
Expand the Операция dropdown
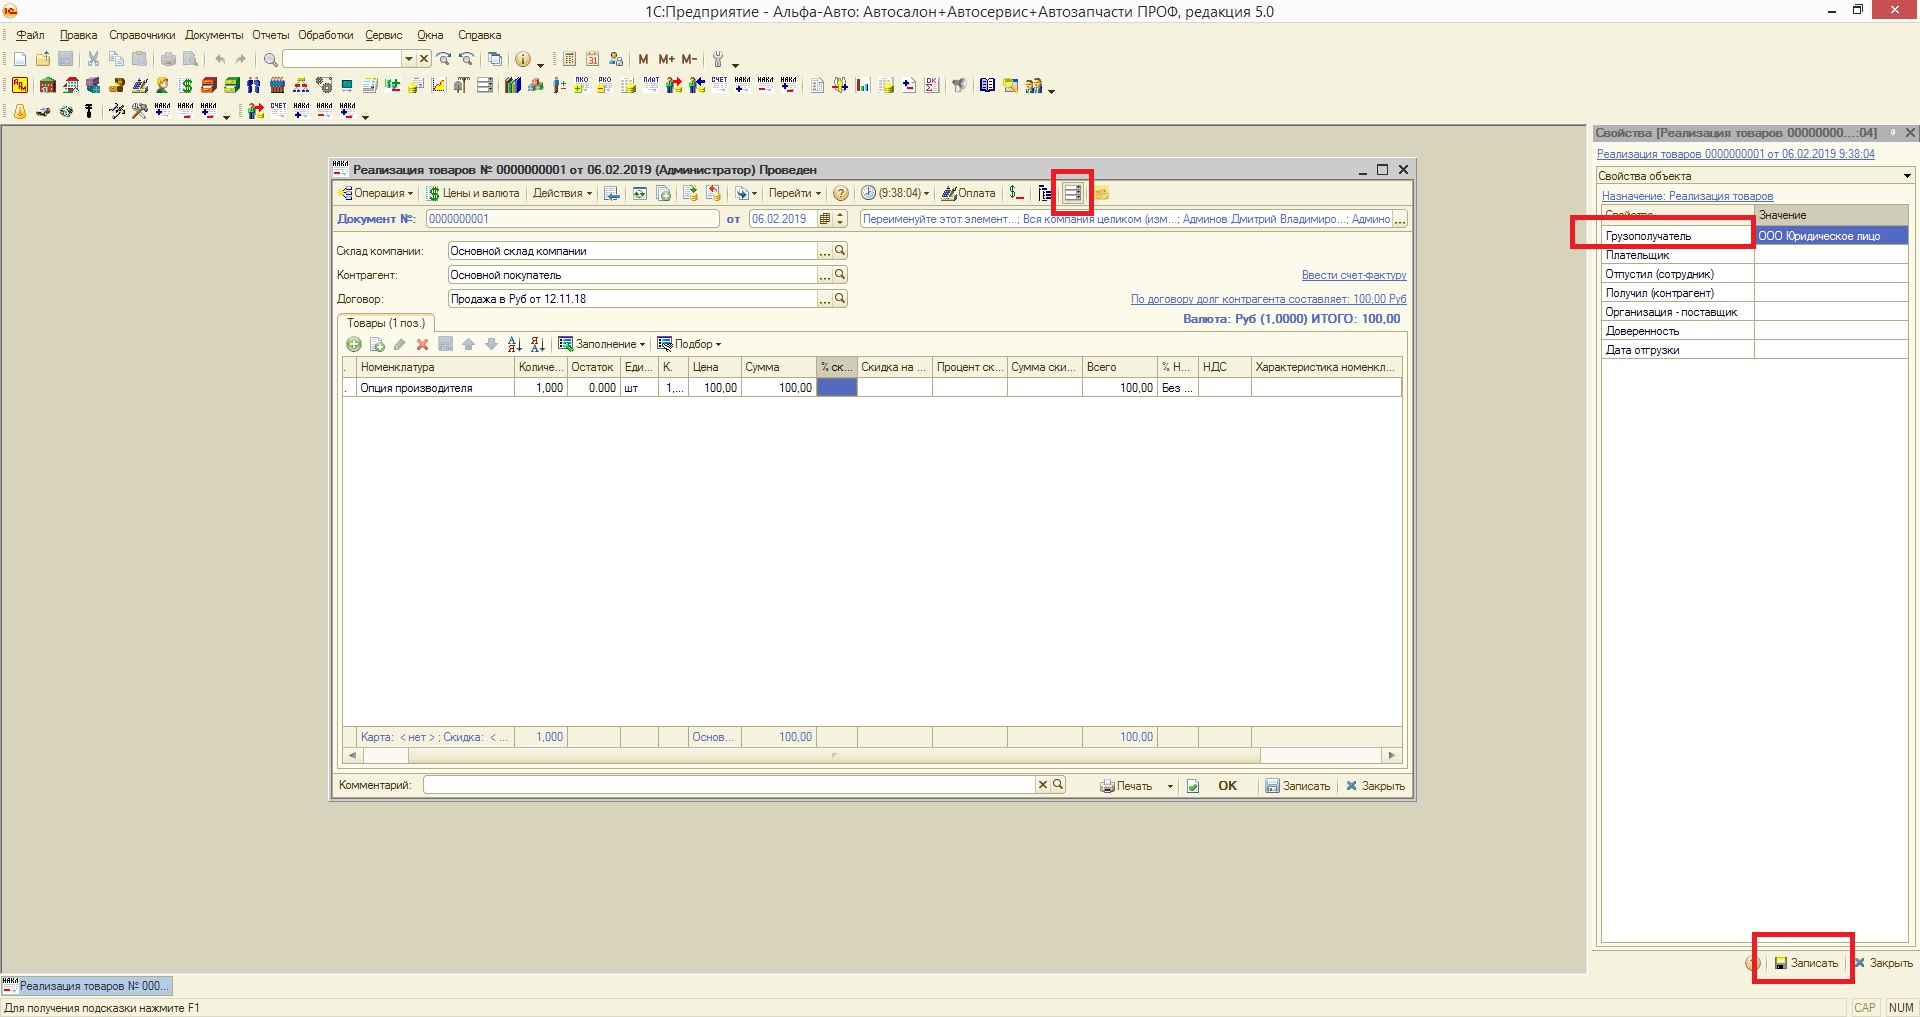coord(376,193)
